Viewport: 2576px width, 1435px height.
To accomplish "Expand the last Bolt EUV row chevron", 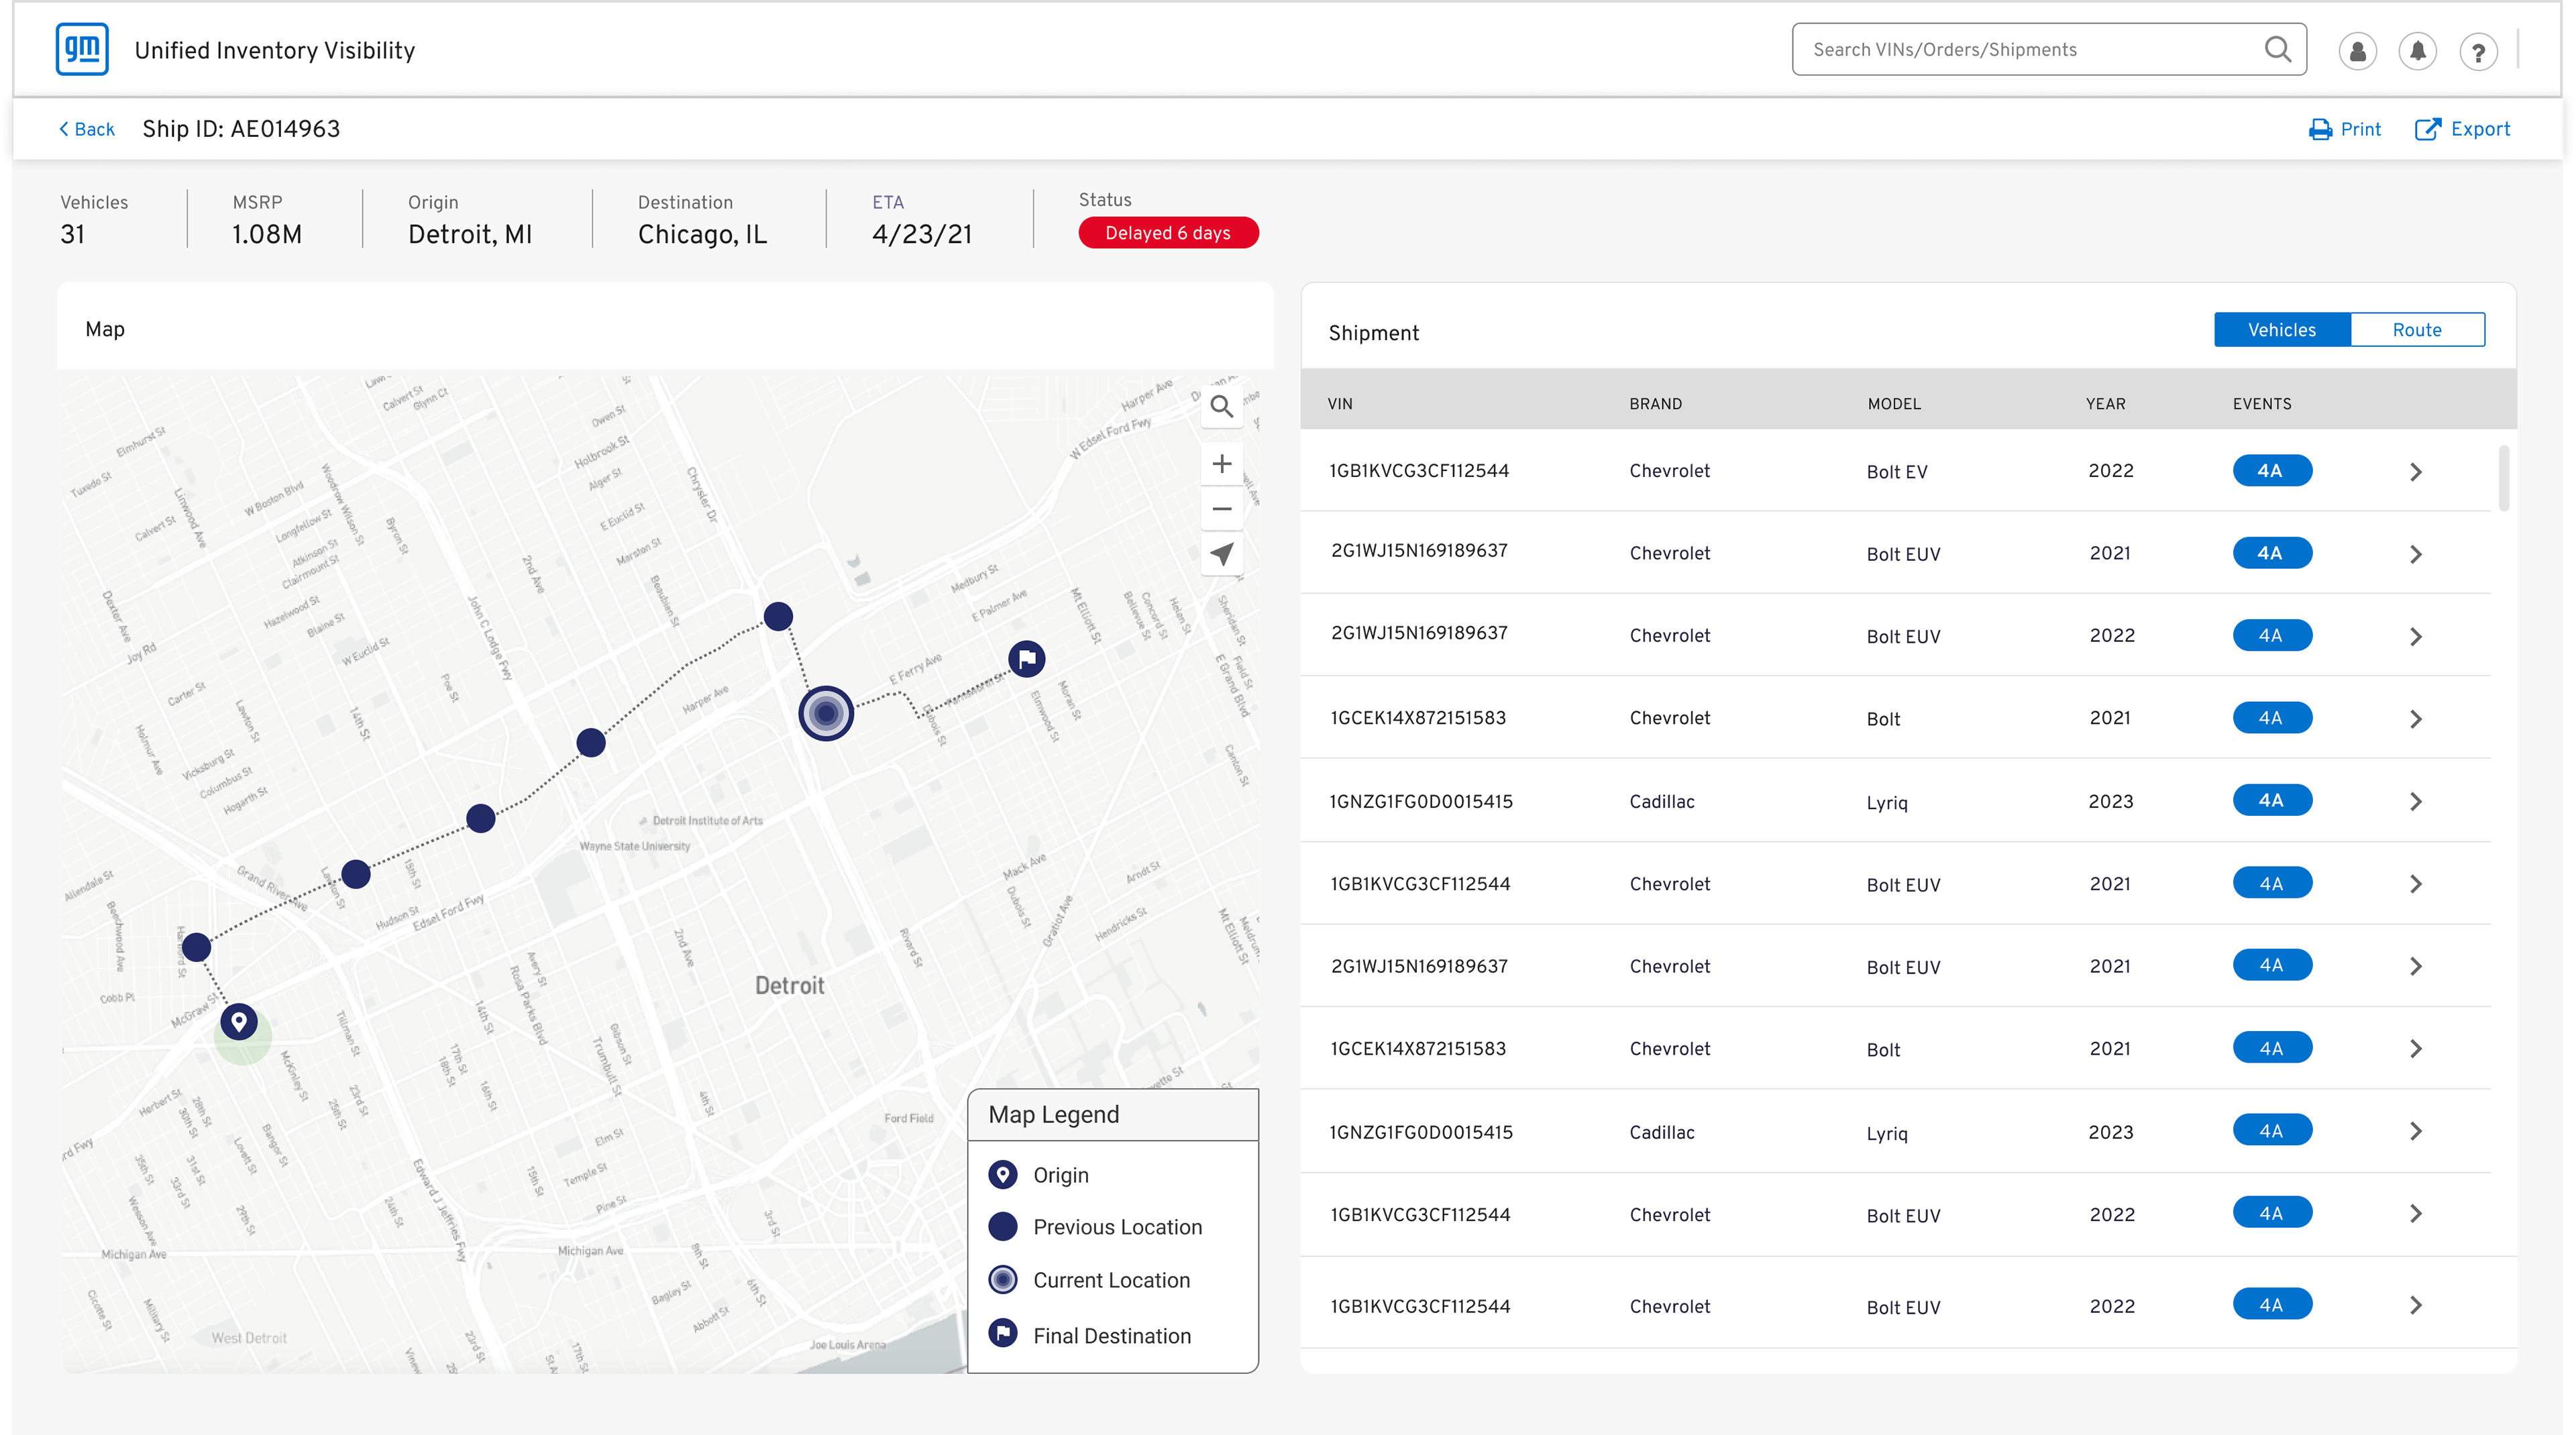I will [x=2415, y=1305].
